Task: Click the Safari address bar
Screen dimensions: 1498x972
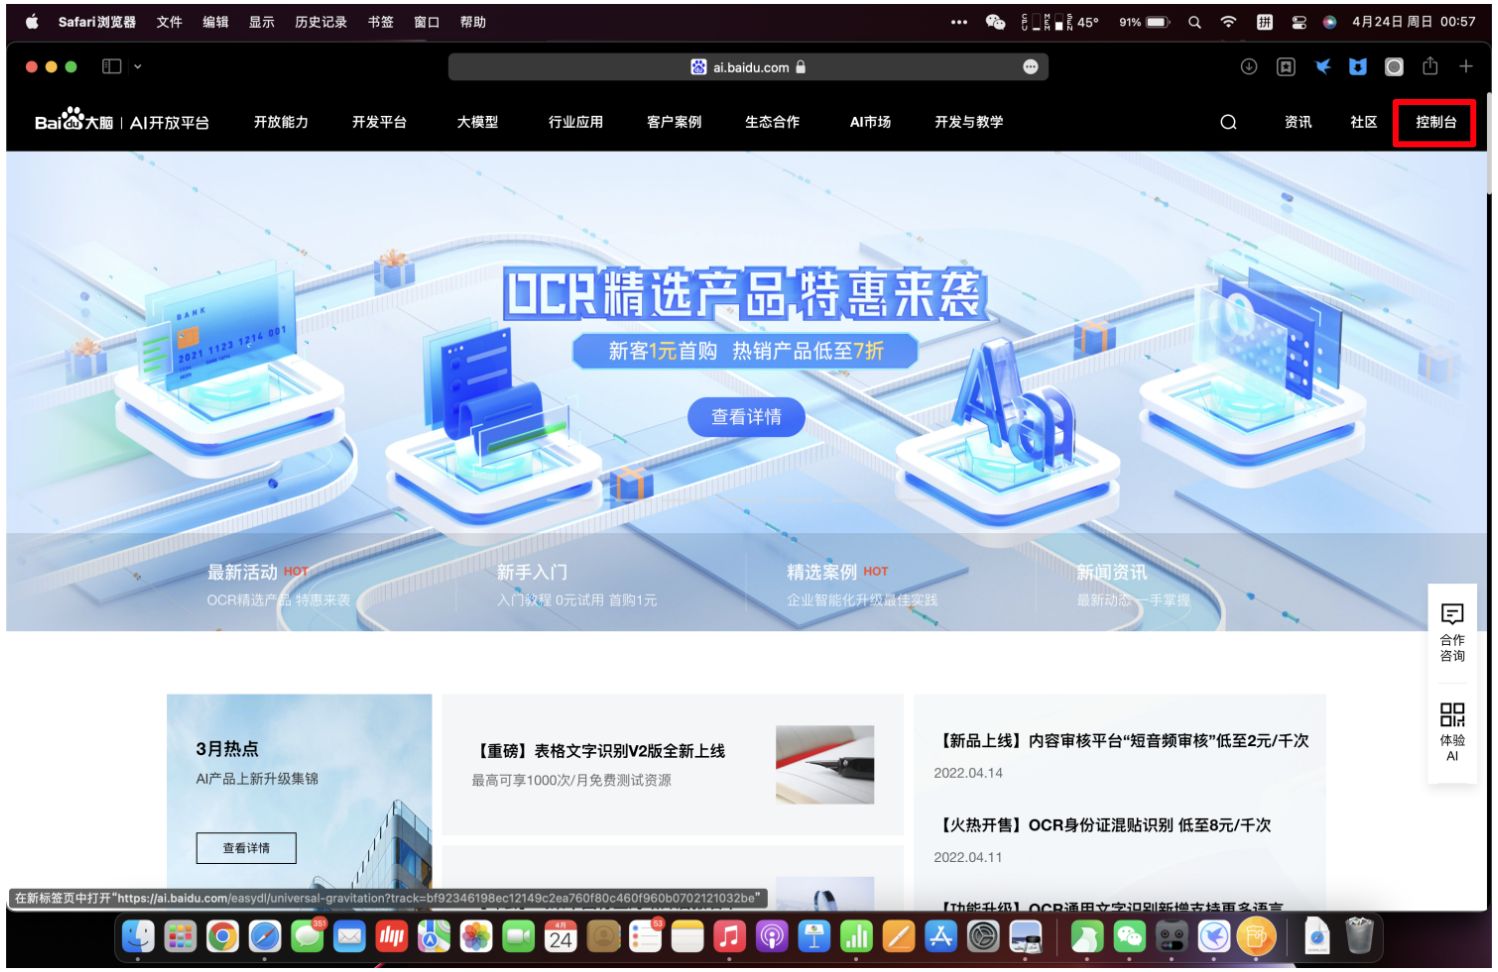Action: 748,67
